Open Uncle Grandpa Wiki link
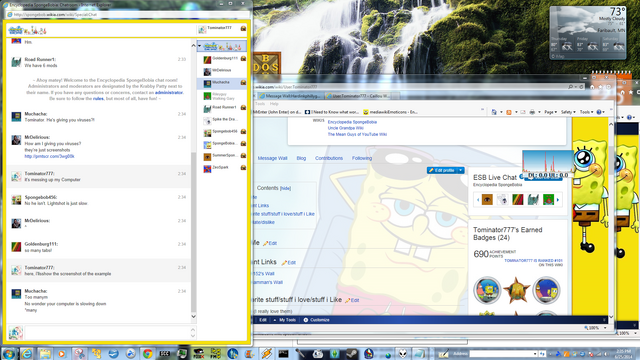This screenshot has height=360, width=640. [x=345, y=128]
